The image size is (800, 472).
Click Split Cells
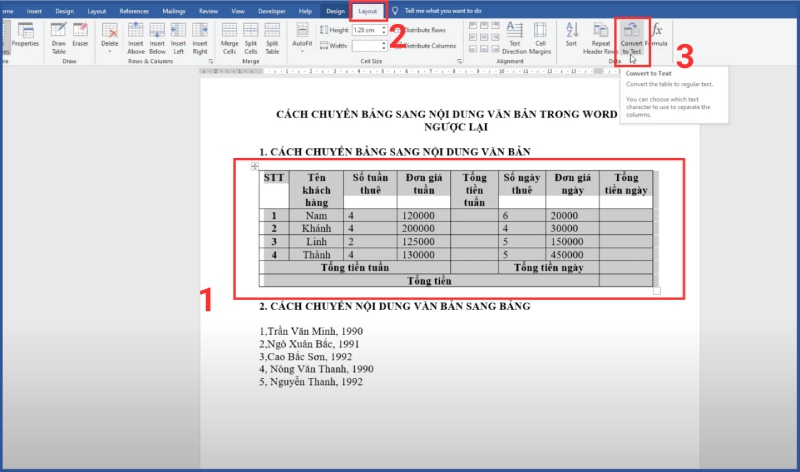click(x=251, y=38)
